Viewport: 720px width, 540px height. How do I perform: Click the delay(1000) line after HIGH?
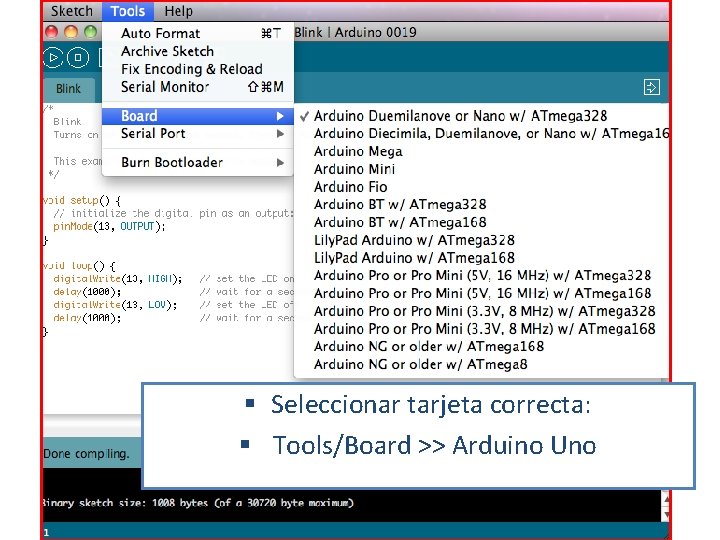(x=87, y=292)
